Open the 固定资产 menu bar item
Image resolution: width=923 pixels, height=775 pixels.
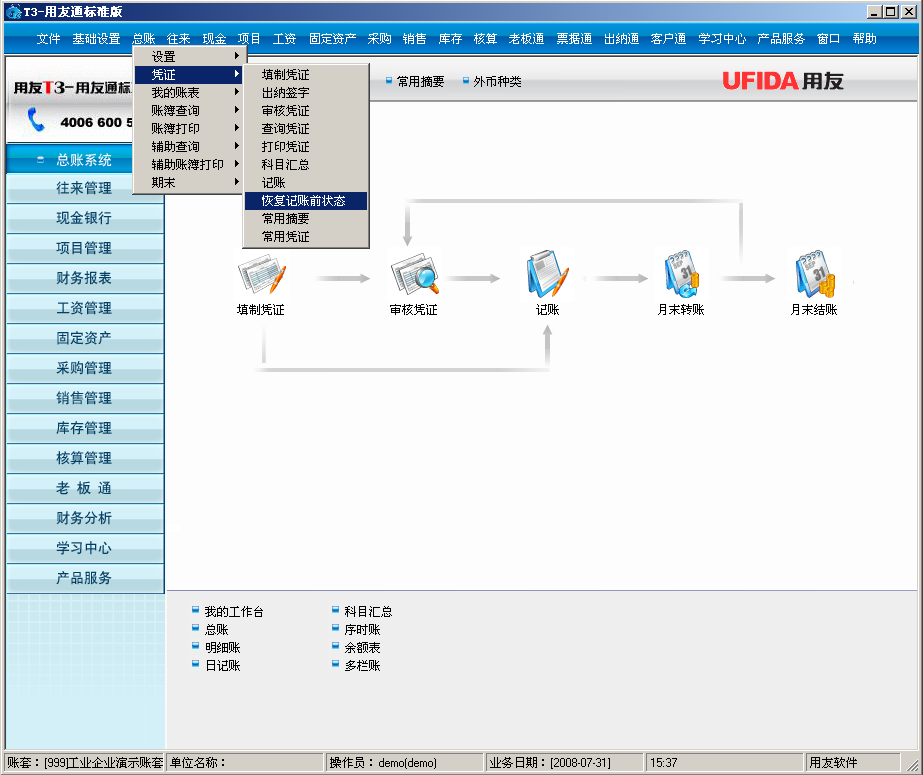pos(333,39)
